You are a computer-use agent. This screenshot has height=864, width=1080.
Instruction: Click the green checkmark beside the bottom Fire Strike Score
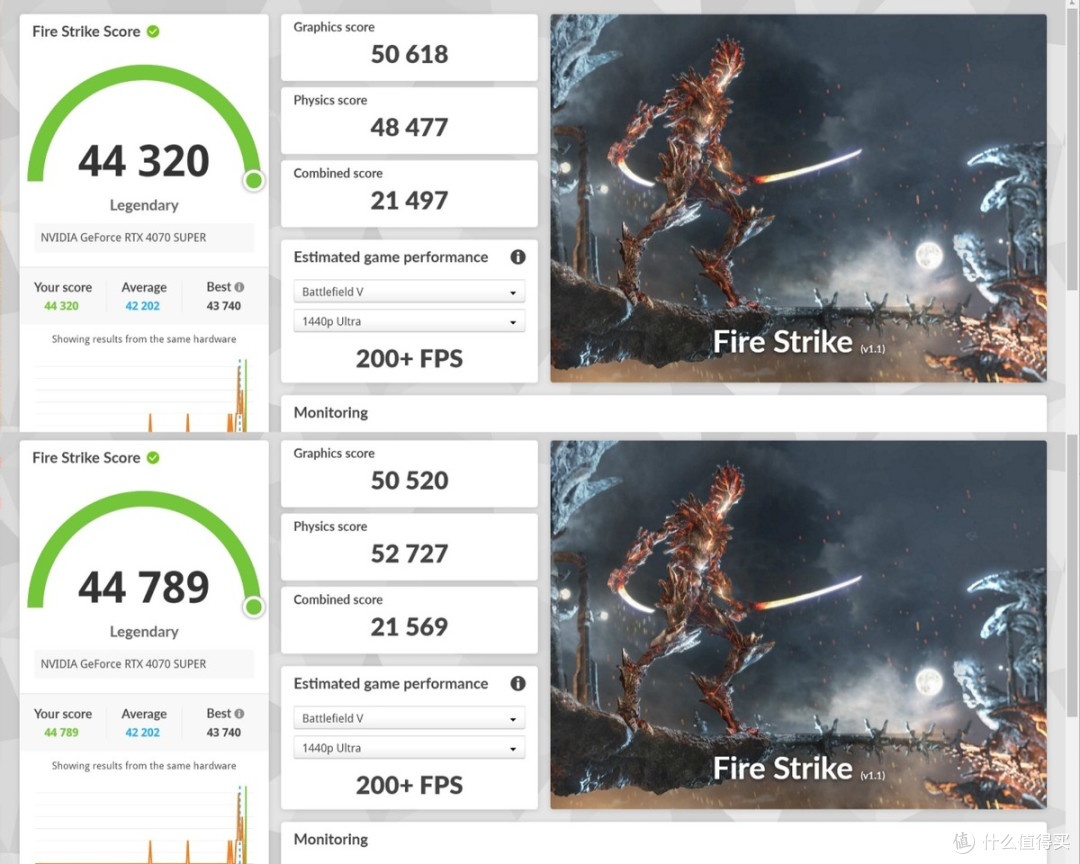(153, 457)
